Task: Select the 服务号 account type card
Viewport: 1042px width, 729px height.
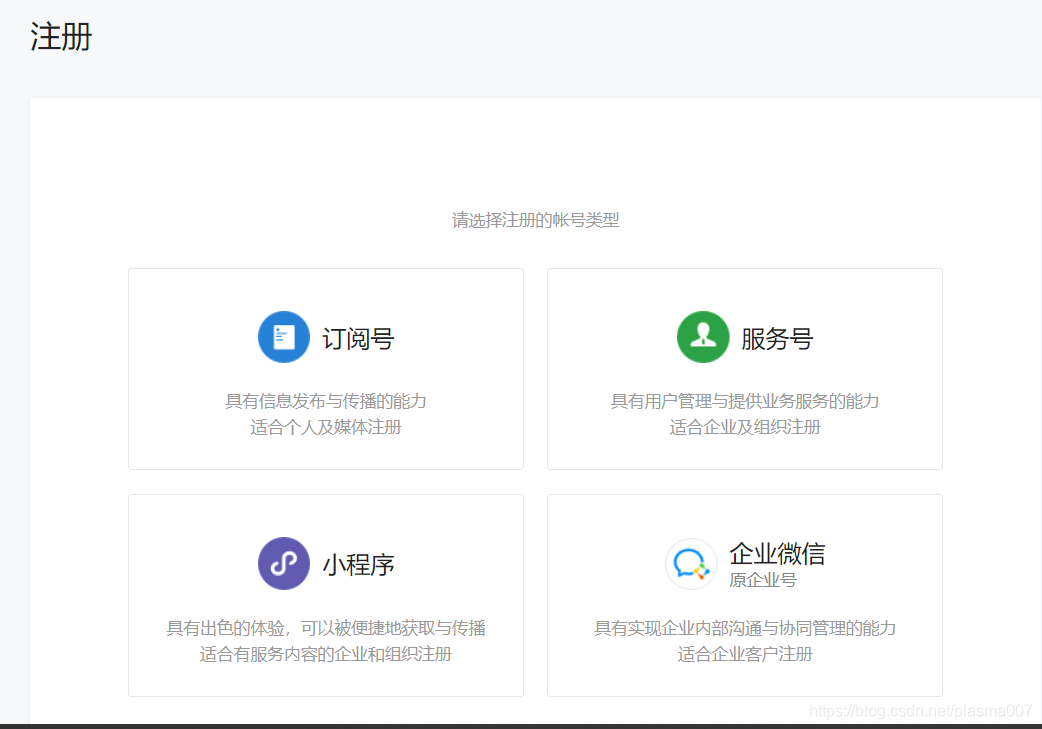Action: [744, 368]
